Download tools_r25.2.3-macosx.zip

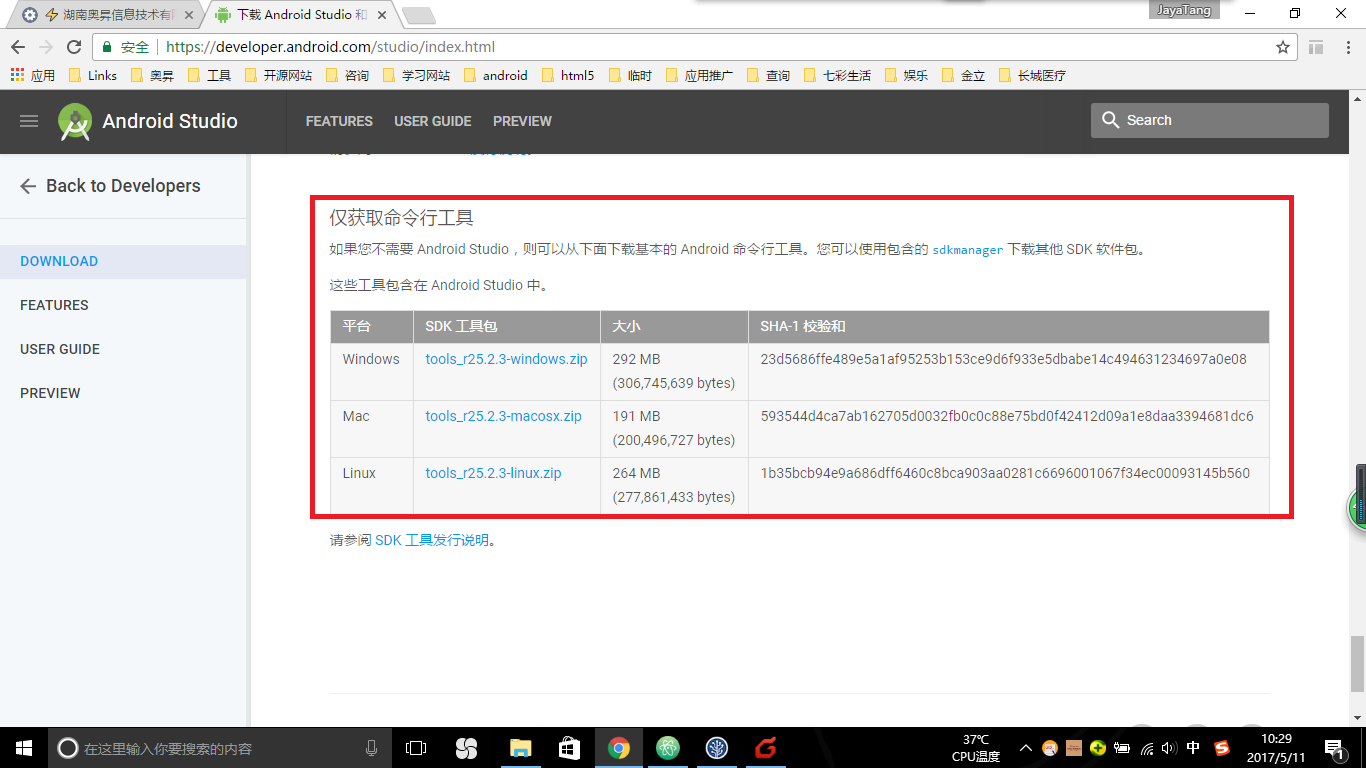point(503,416)
